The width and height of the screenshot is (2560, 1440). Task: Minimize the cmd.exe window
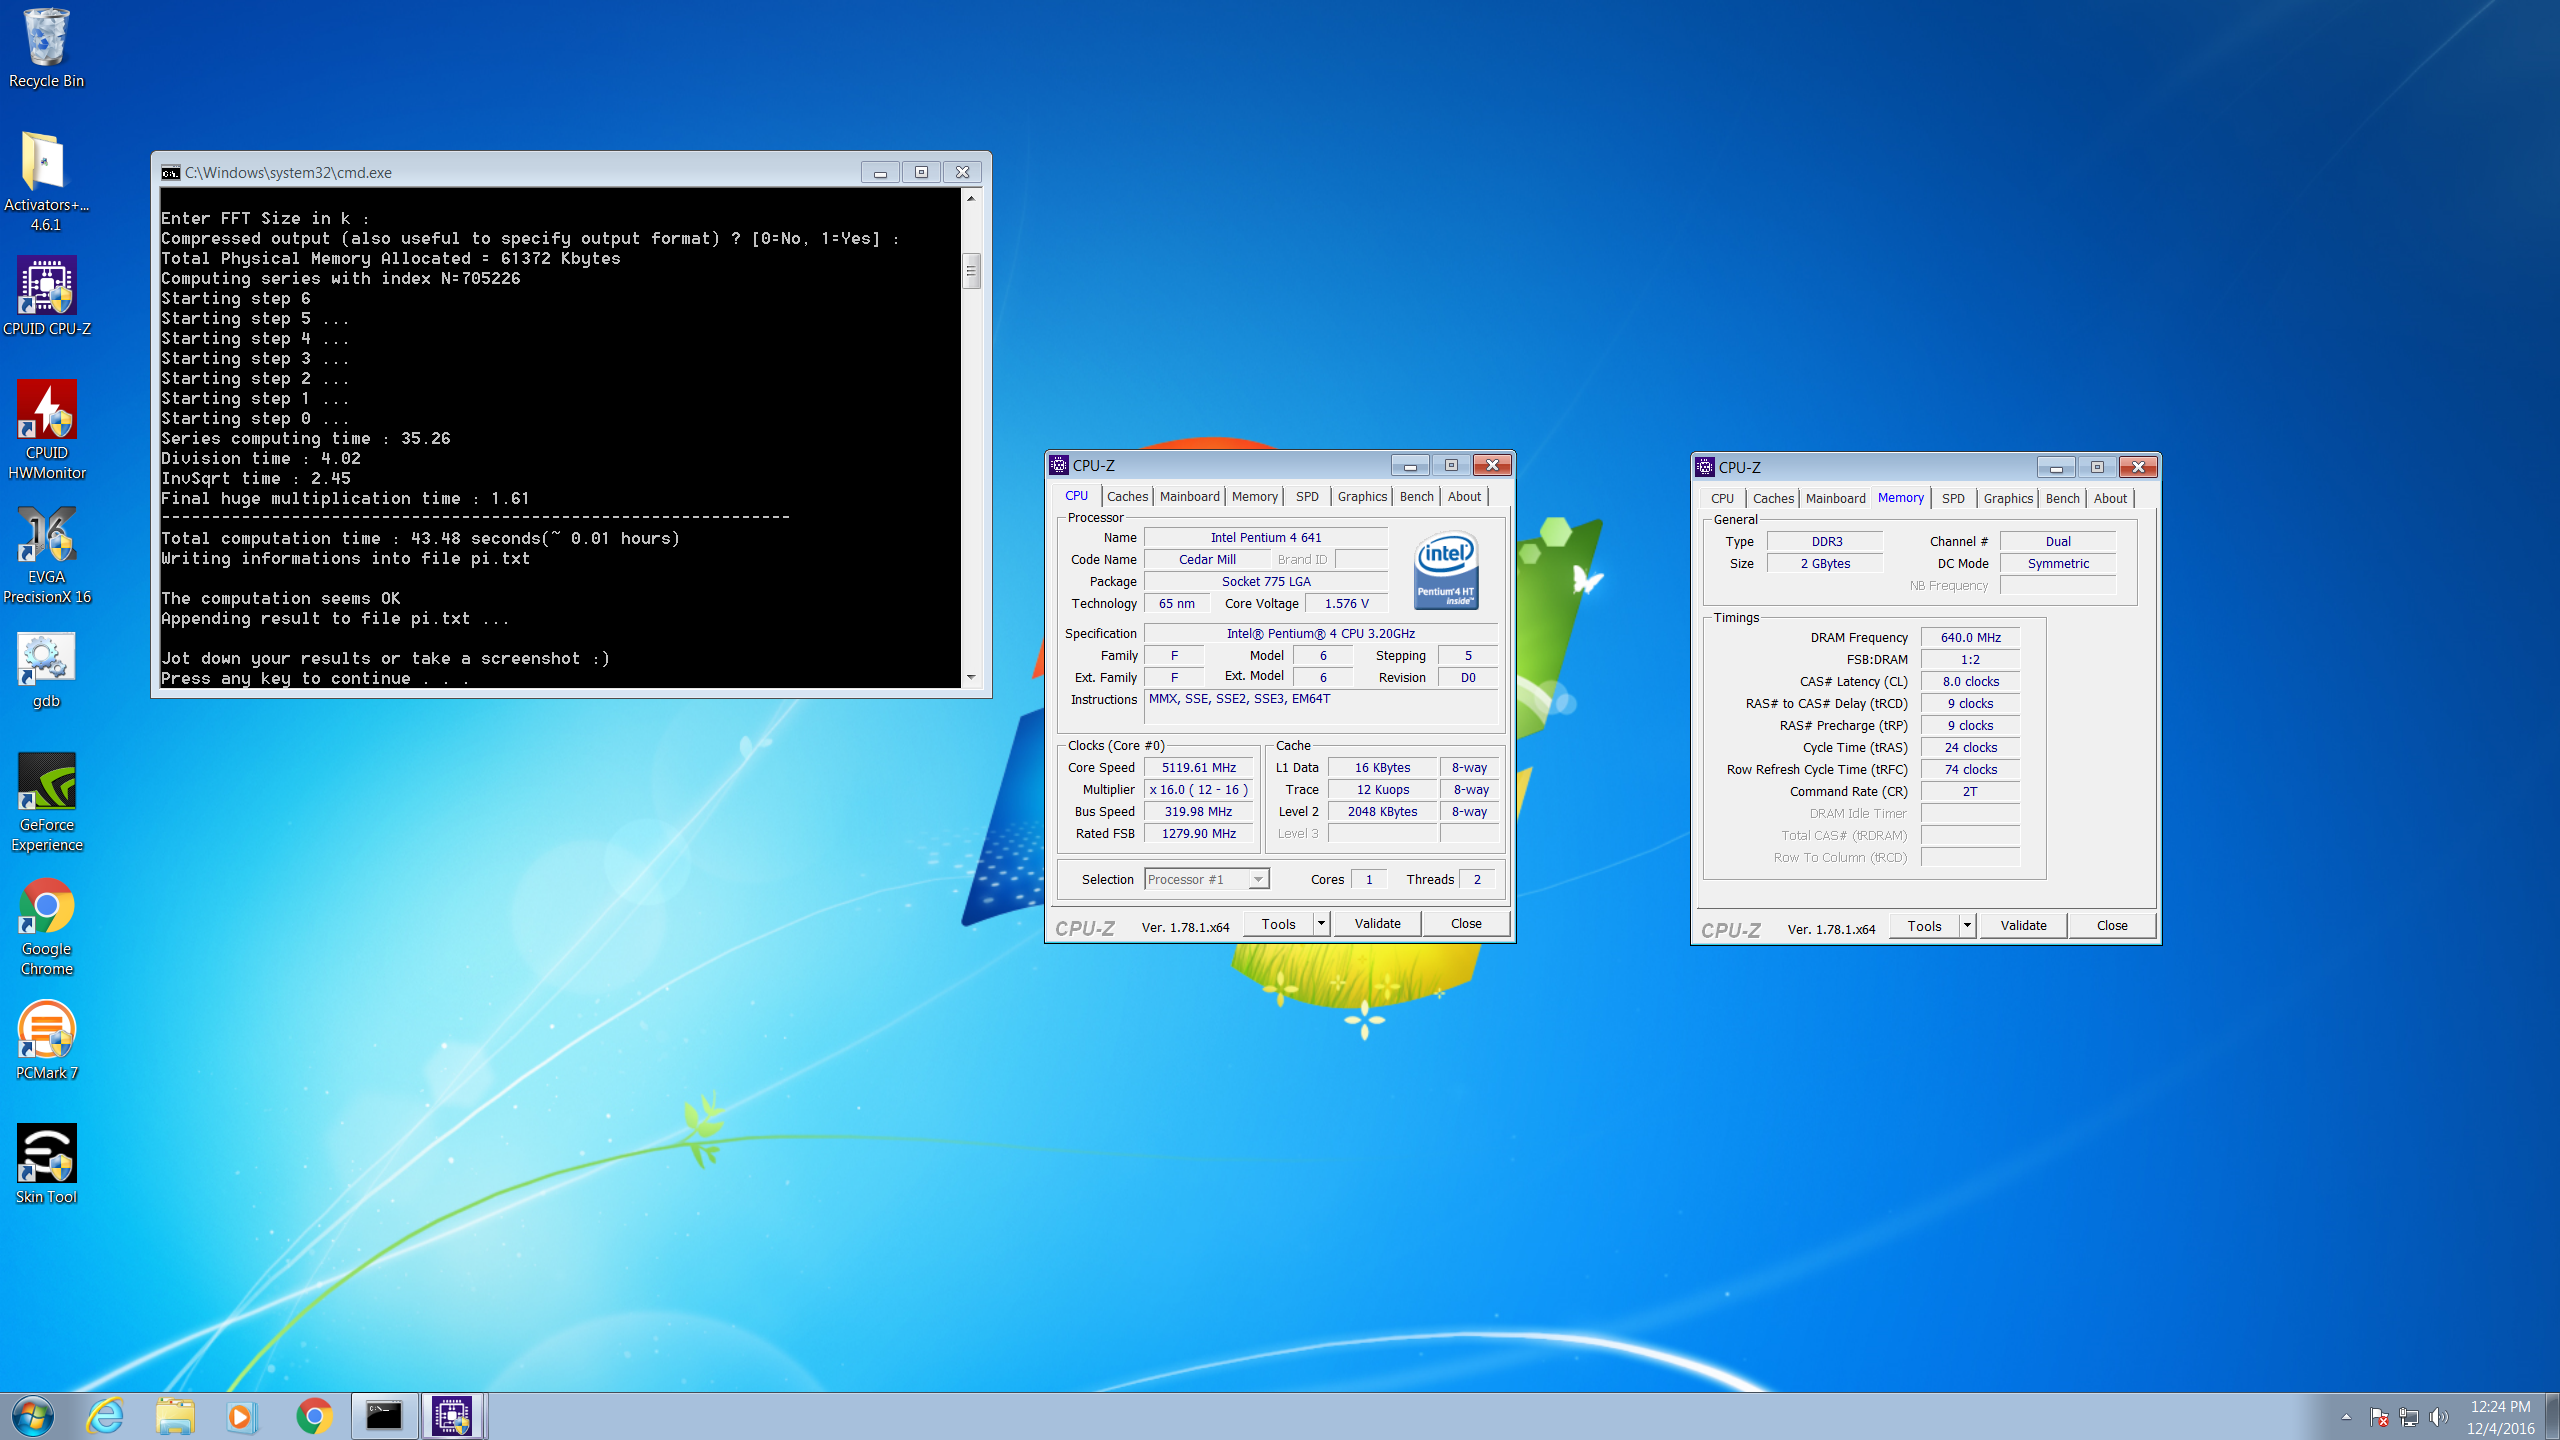[880, 172]
